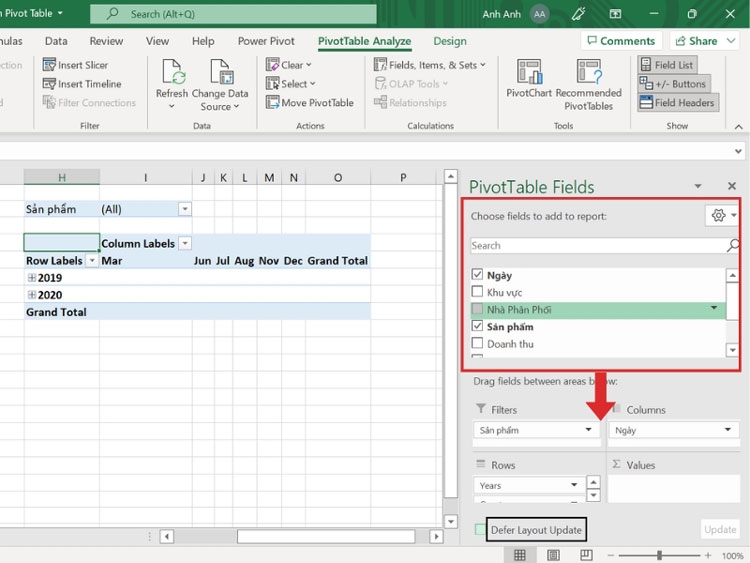Select column H header
Image resolution: width=750 pixels, height=563 pixels.
(x=62, y=177)
